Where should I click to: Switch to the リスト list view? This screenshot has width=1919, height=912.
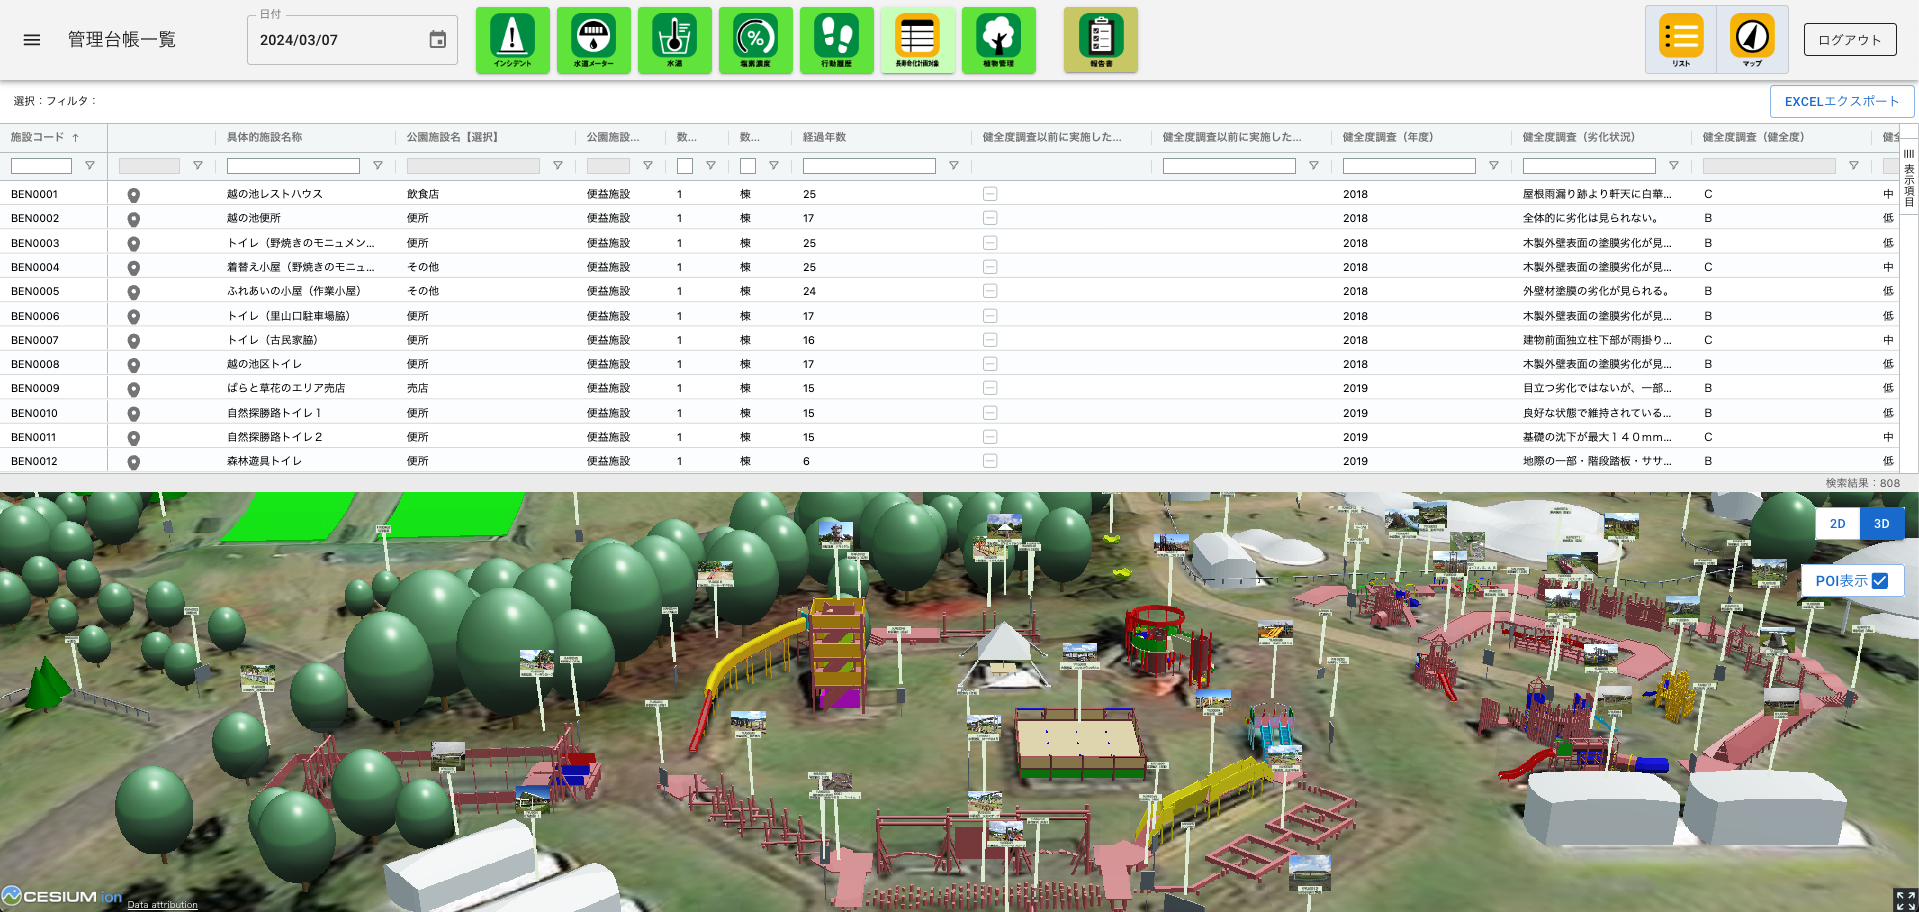point(1681,40)
